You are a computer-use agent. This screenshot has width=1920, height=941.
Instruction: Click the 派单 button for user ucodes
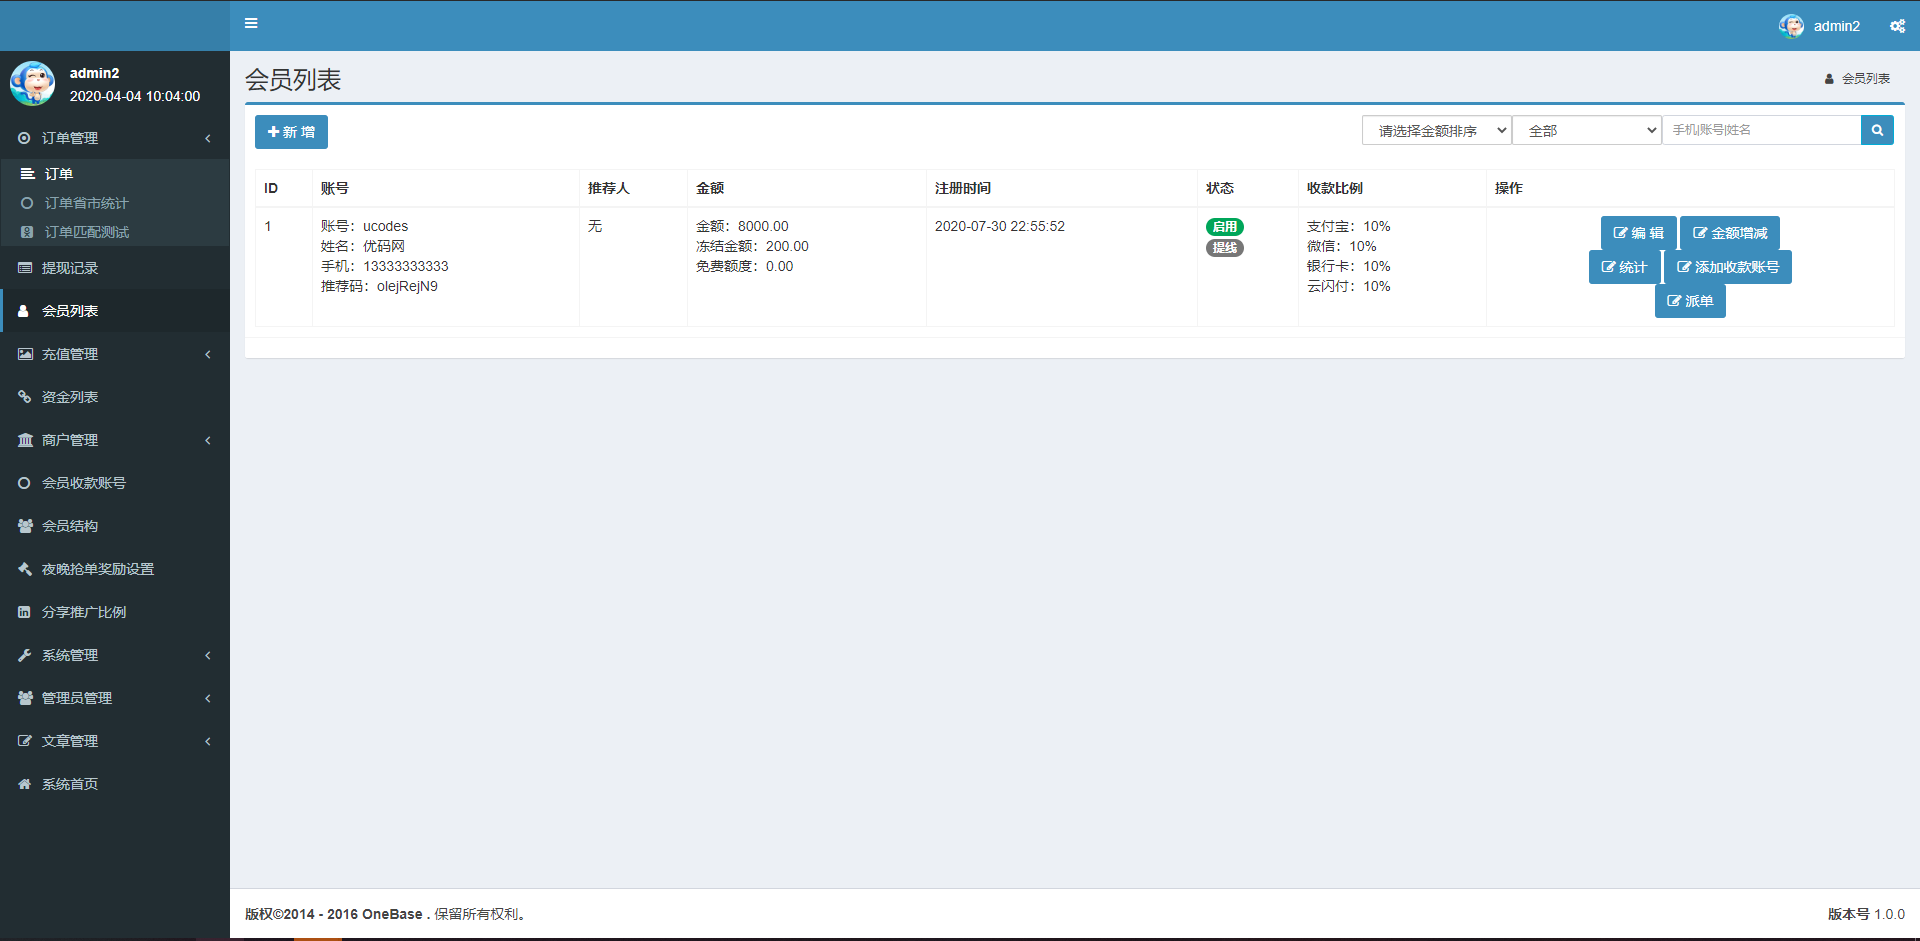[1689, 300]
